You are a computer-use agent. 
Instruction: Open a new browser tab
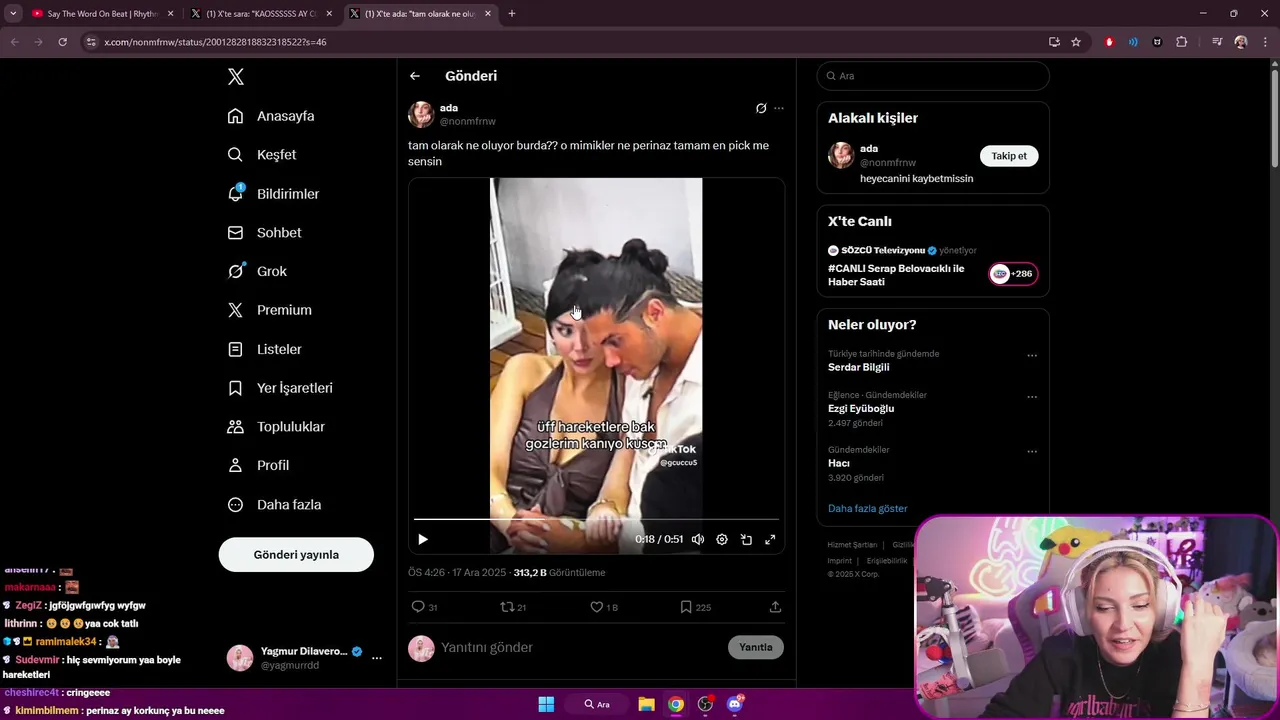[x=512, y=14]
